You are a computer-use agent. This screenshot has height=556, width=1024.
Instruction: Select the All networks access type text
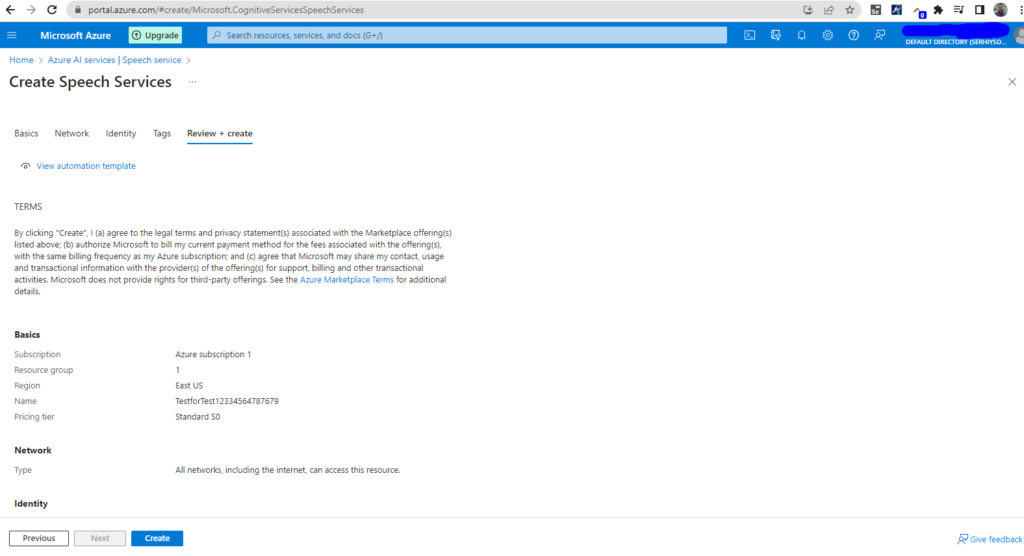pyautogui.click(x=287, y=470)
